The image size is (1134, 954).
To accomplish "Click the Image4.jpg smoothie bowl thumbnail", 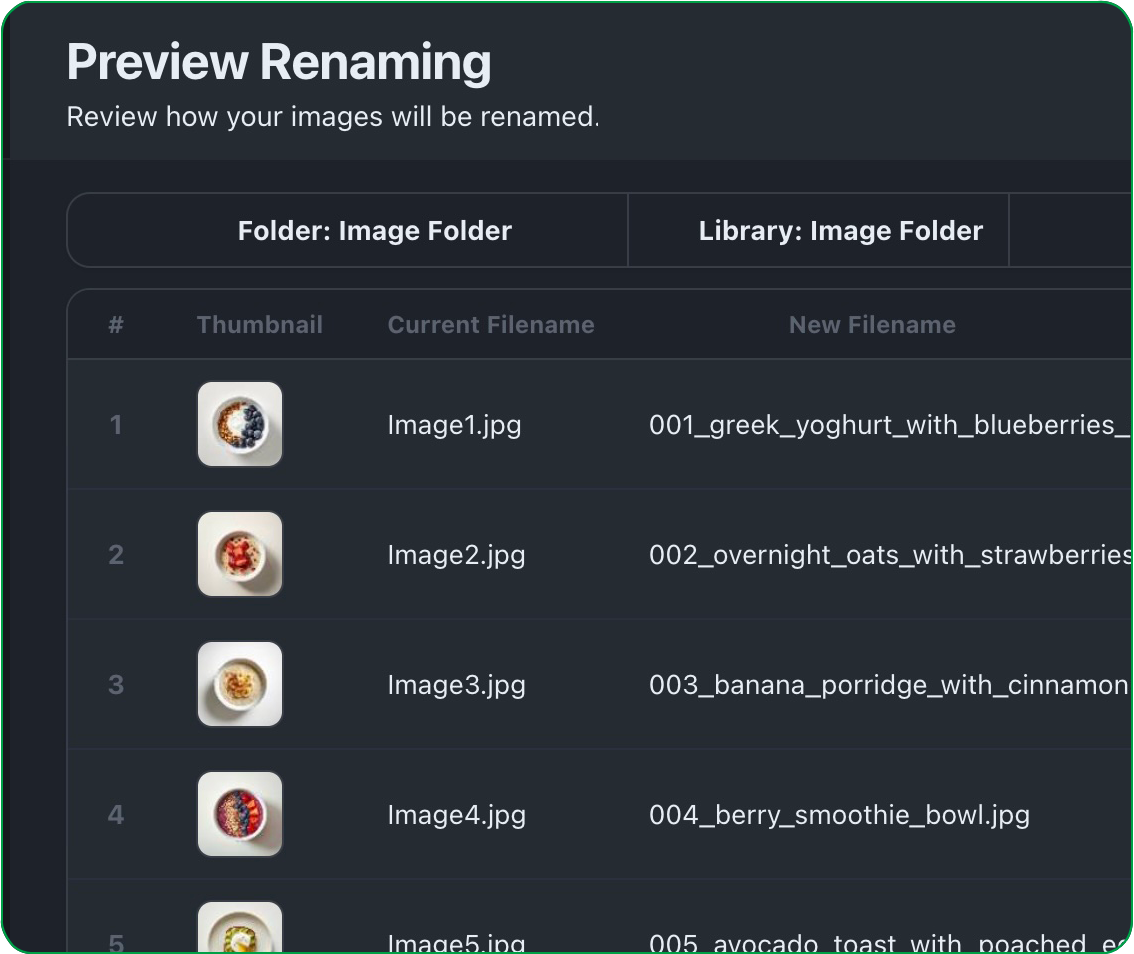I will (x=240, y=814).
